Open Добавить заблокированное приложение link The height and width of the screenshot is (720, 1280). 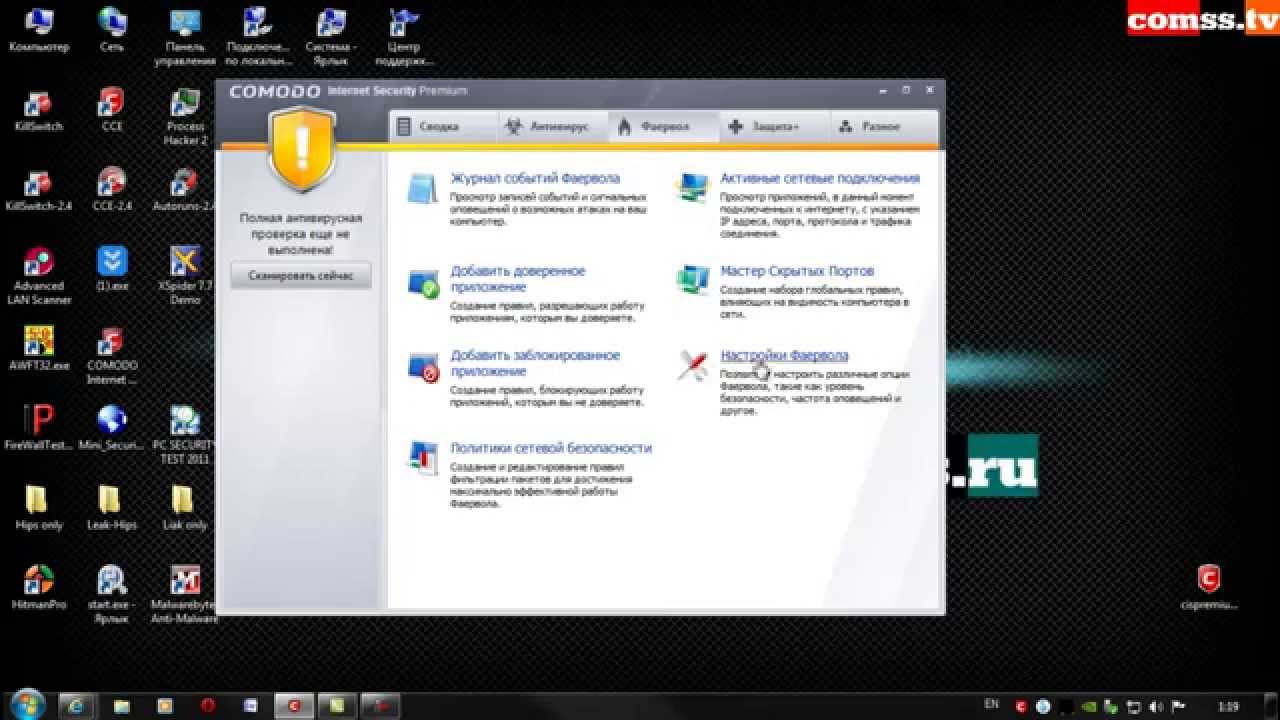point(535,363)
